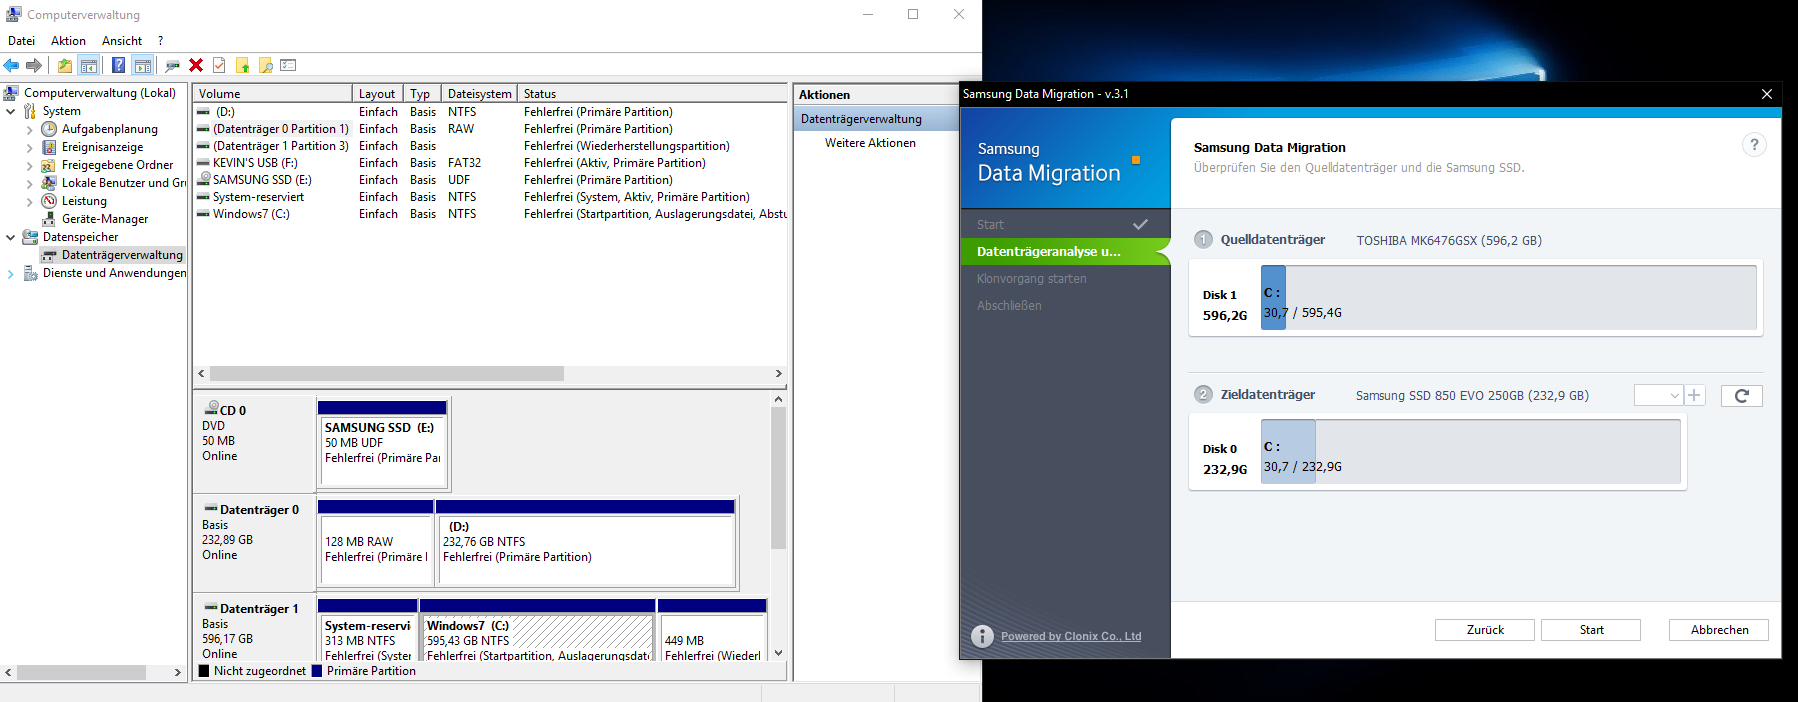Click the Computerverwaltung (Lokal) root icon
Screen dimensions: 1798x702
pyautogui.click(x=12, y=93)
